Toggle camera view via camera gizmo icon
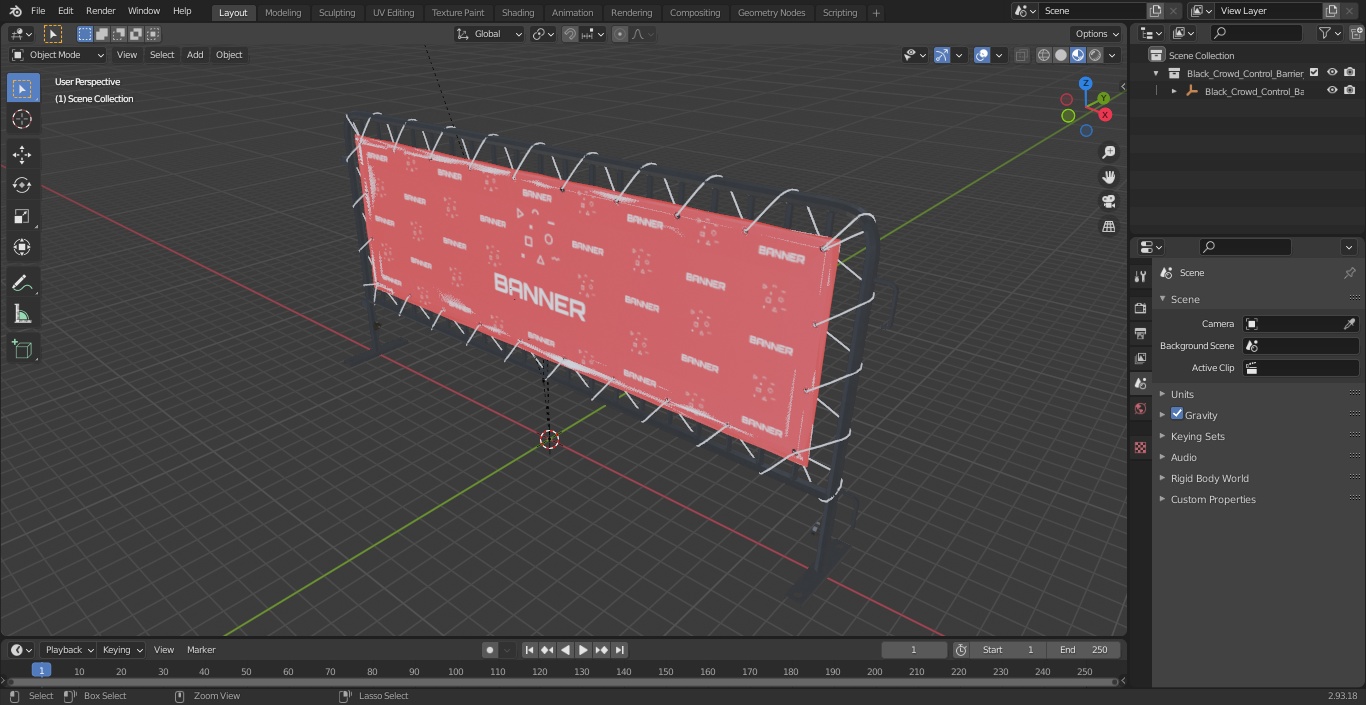This screenshot has height=705, width=1366. (1108, 202)
